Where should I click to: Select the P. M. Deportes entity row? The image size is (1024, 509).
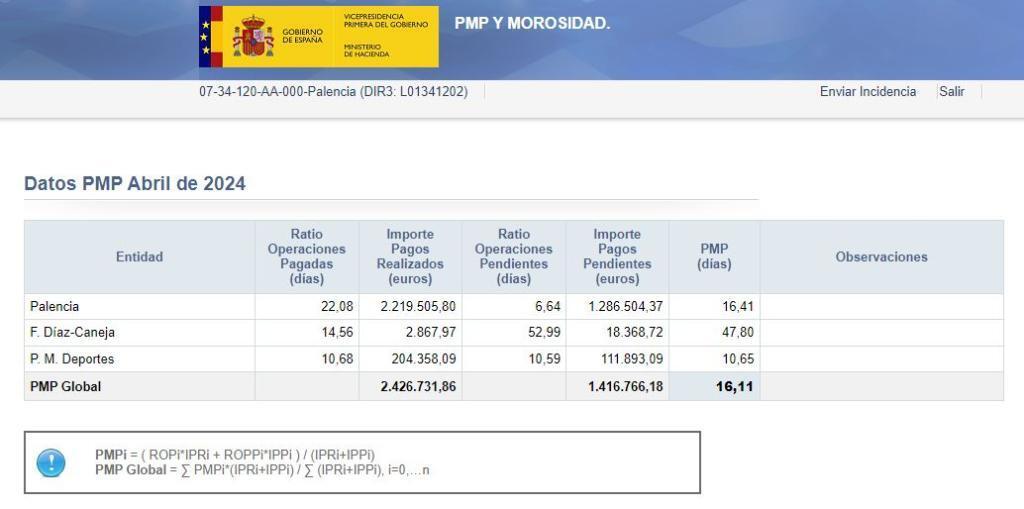(x=72, y=359)
